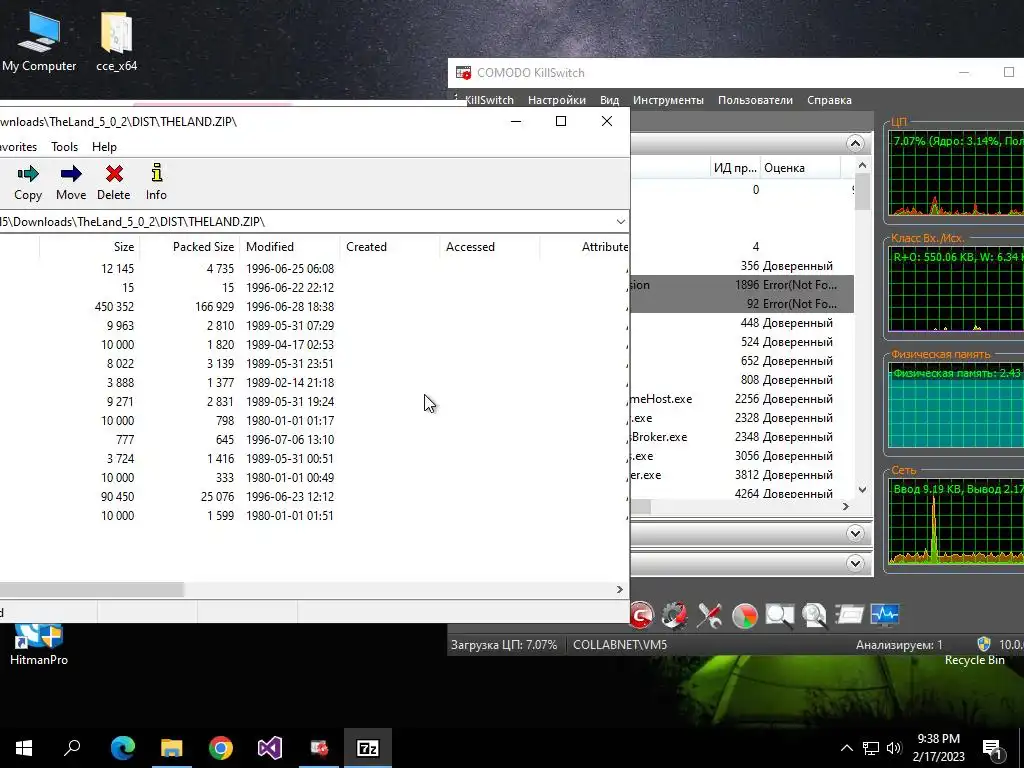This screenshot has width=1024, height=768.
Task: Select the HitmanPro desktop shortcut
Action: coord(39,645)
